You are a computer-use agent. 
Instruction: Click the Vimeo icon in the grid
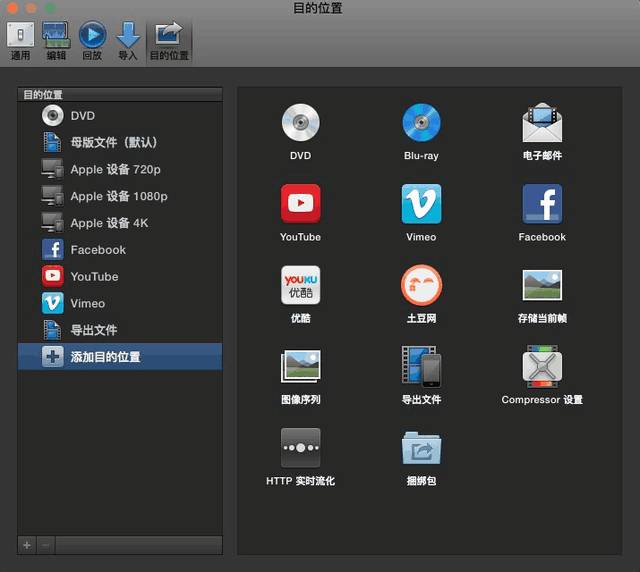pyautogui.click(x=421, y=203)
